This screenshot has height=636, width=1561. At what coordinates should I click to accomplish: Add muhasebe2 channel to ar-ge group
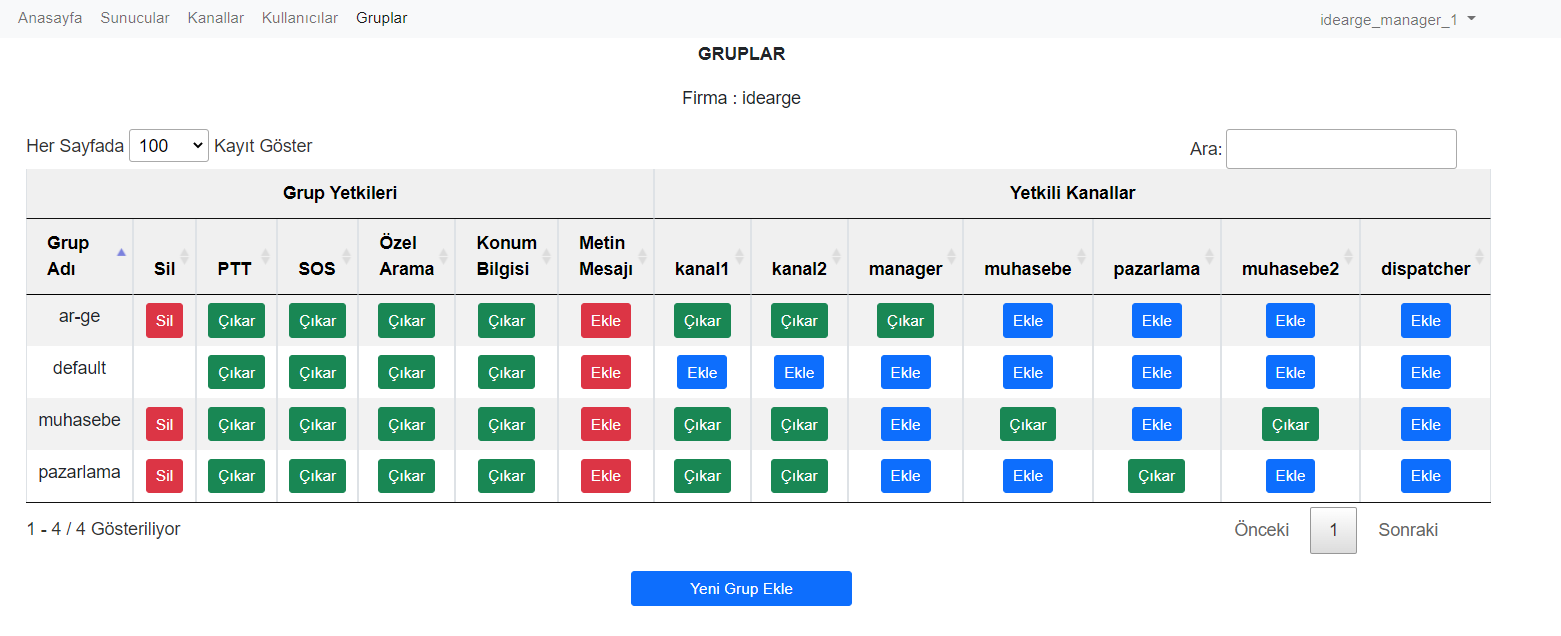pos(1291,321)
